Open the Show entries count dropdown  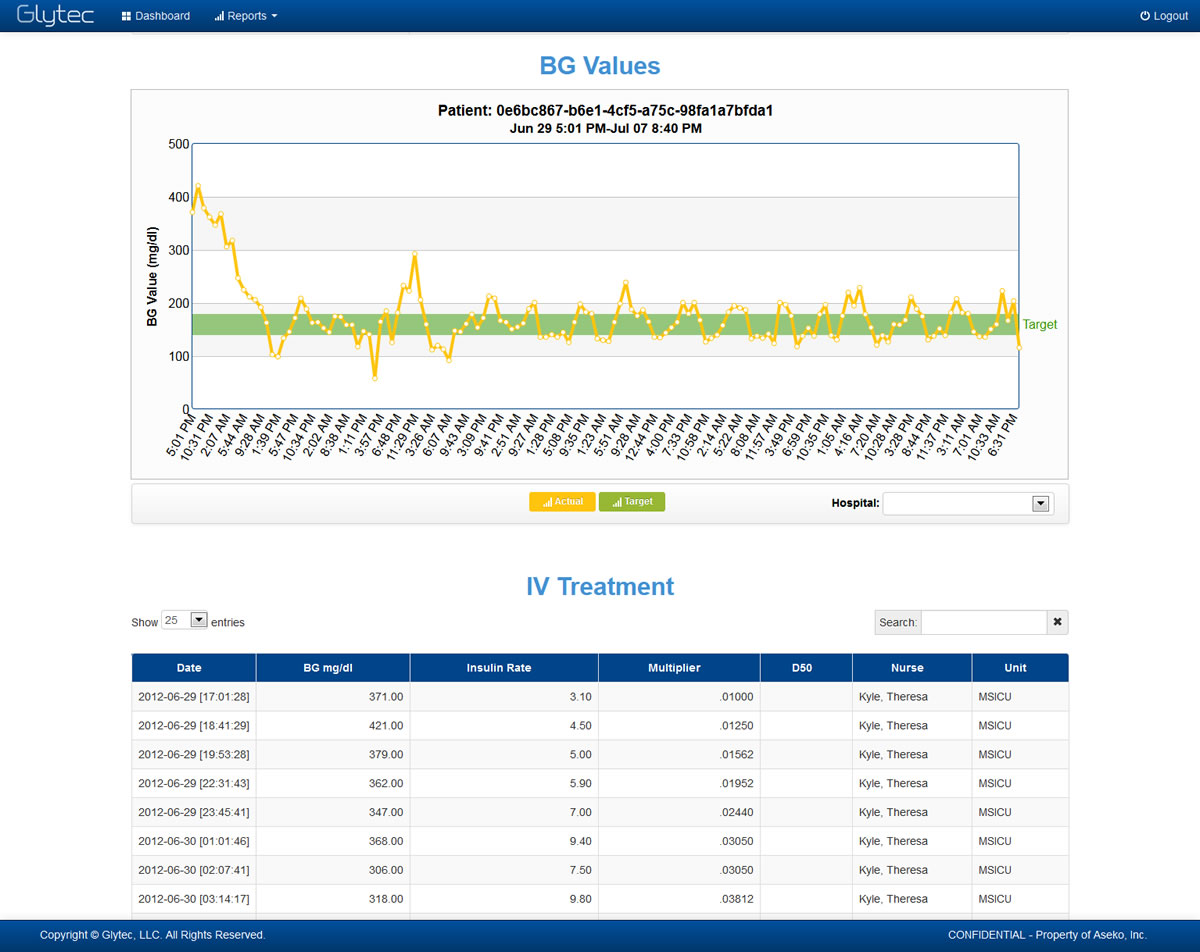tap(184, 621)
